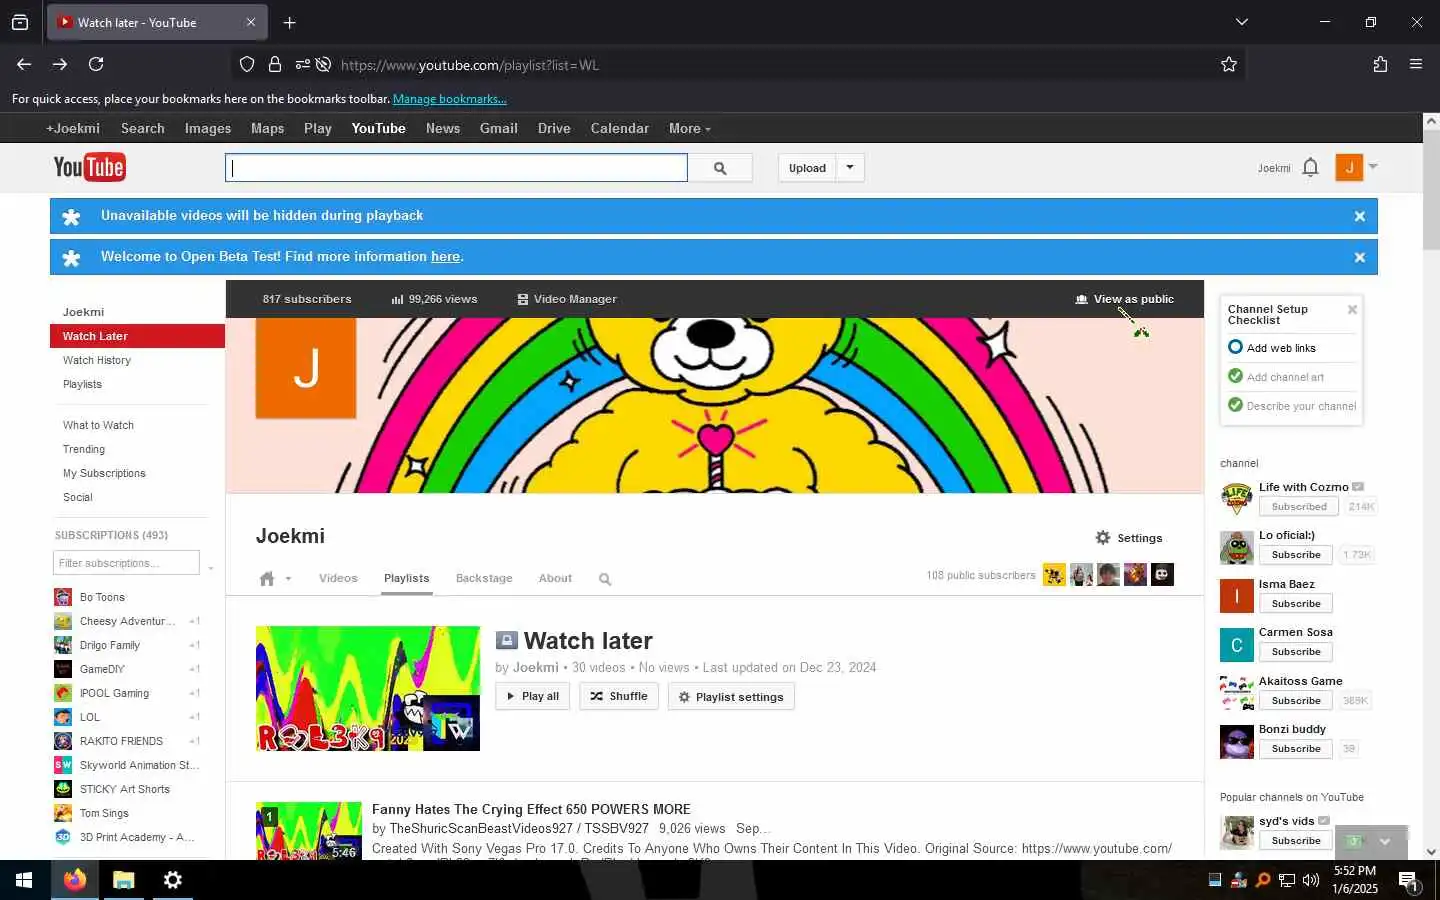Expand the More menu in the Google bar

coord(690,129)
